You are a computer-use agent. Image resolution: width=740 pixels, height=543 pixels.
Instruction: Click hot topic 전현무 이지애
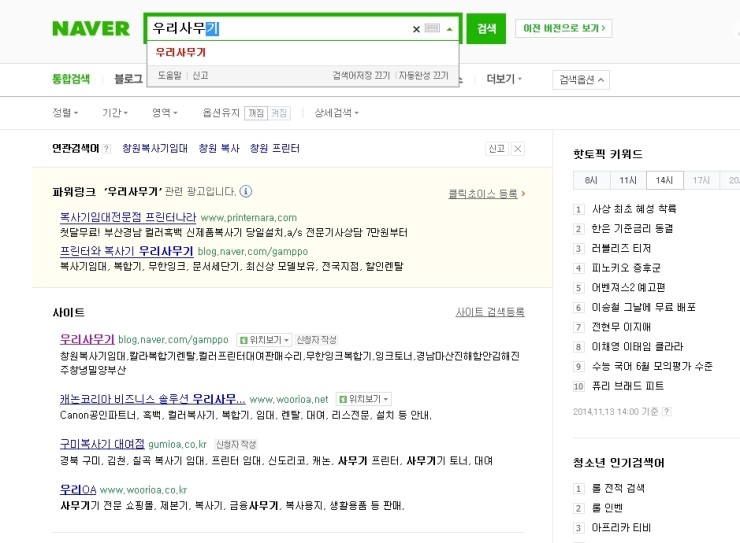pos(621,327)
